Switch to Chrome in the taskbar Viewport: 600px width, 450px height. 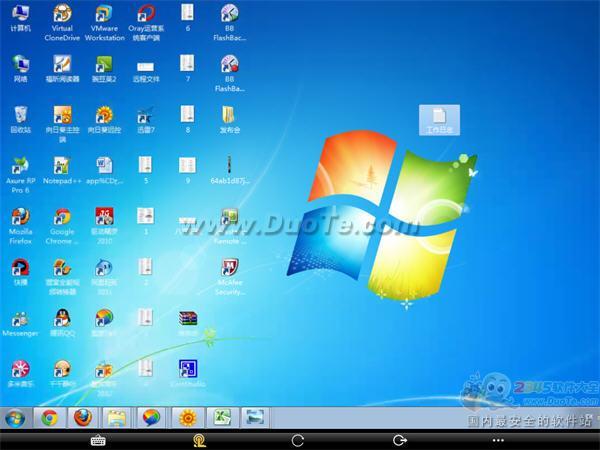click(48, 418)
